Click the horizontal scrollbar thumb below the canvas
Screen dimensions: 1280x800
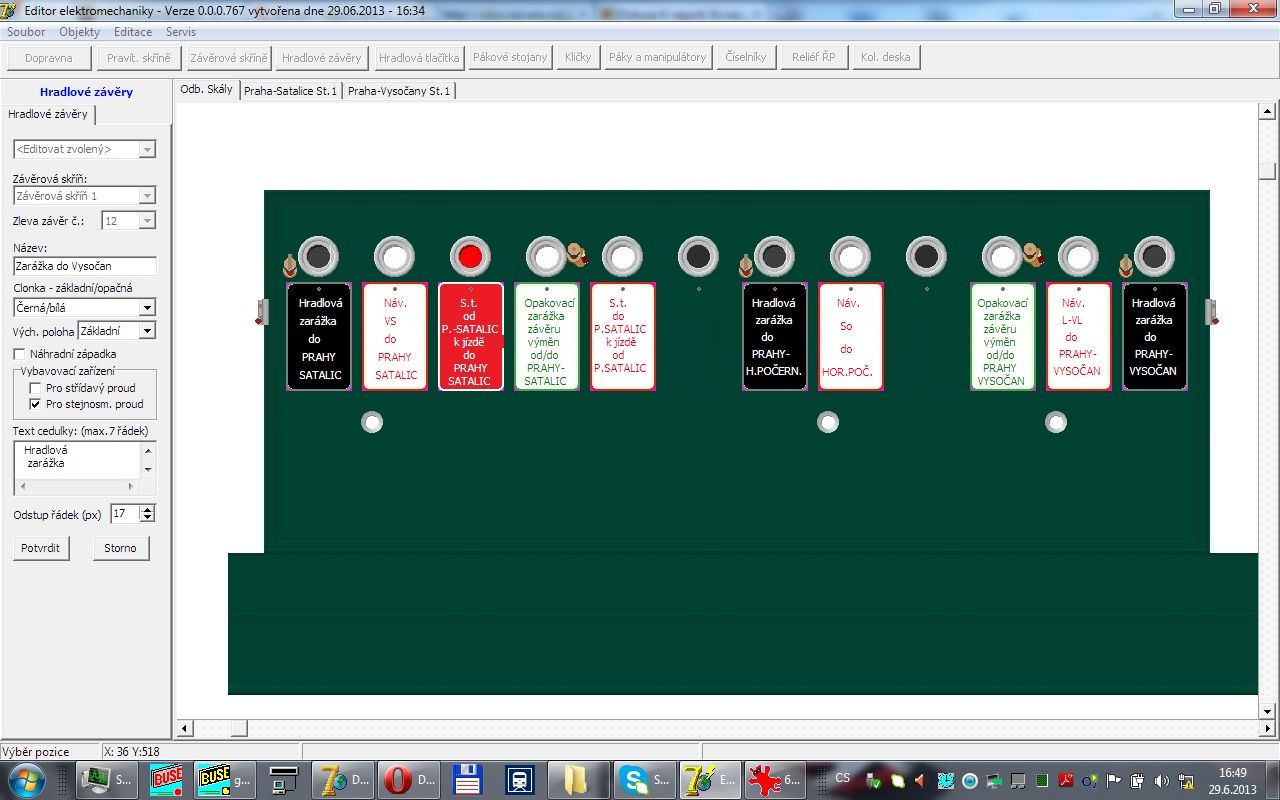click(238, 728)
